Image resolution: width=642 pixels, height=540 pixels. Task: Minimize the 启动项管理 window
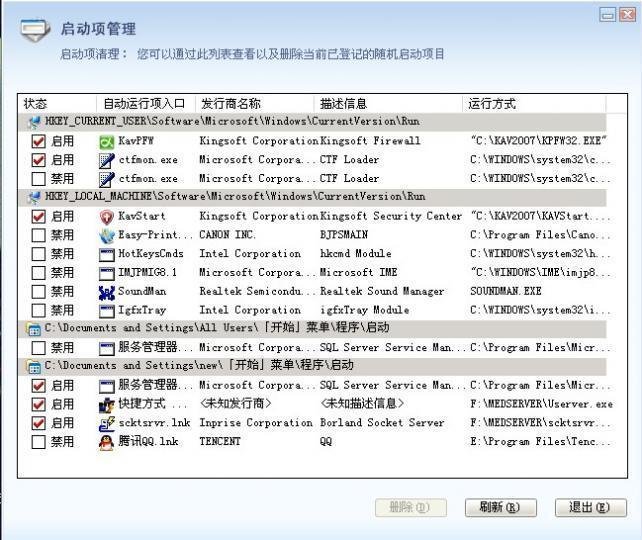tap(608, 15)
